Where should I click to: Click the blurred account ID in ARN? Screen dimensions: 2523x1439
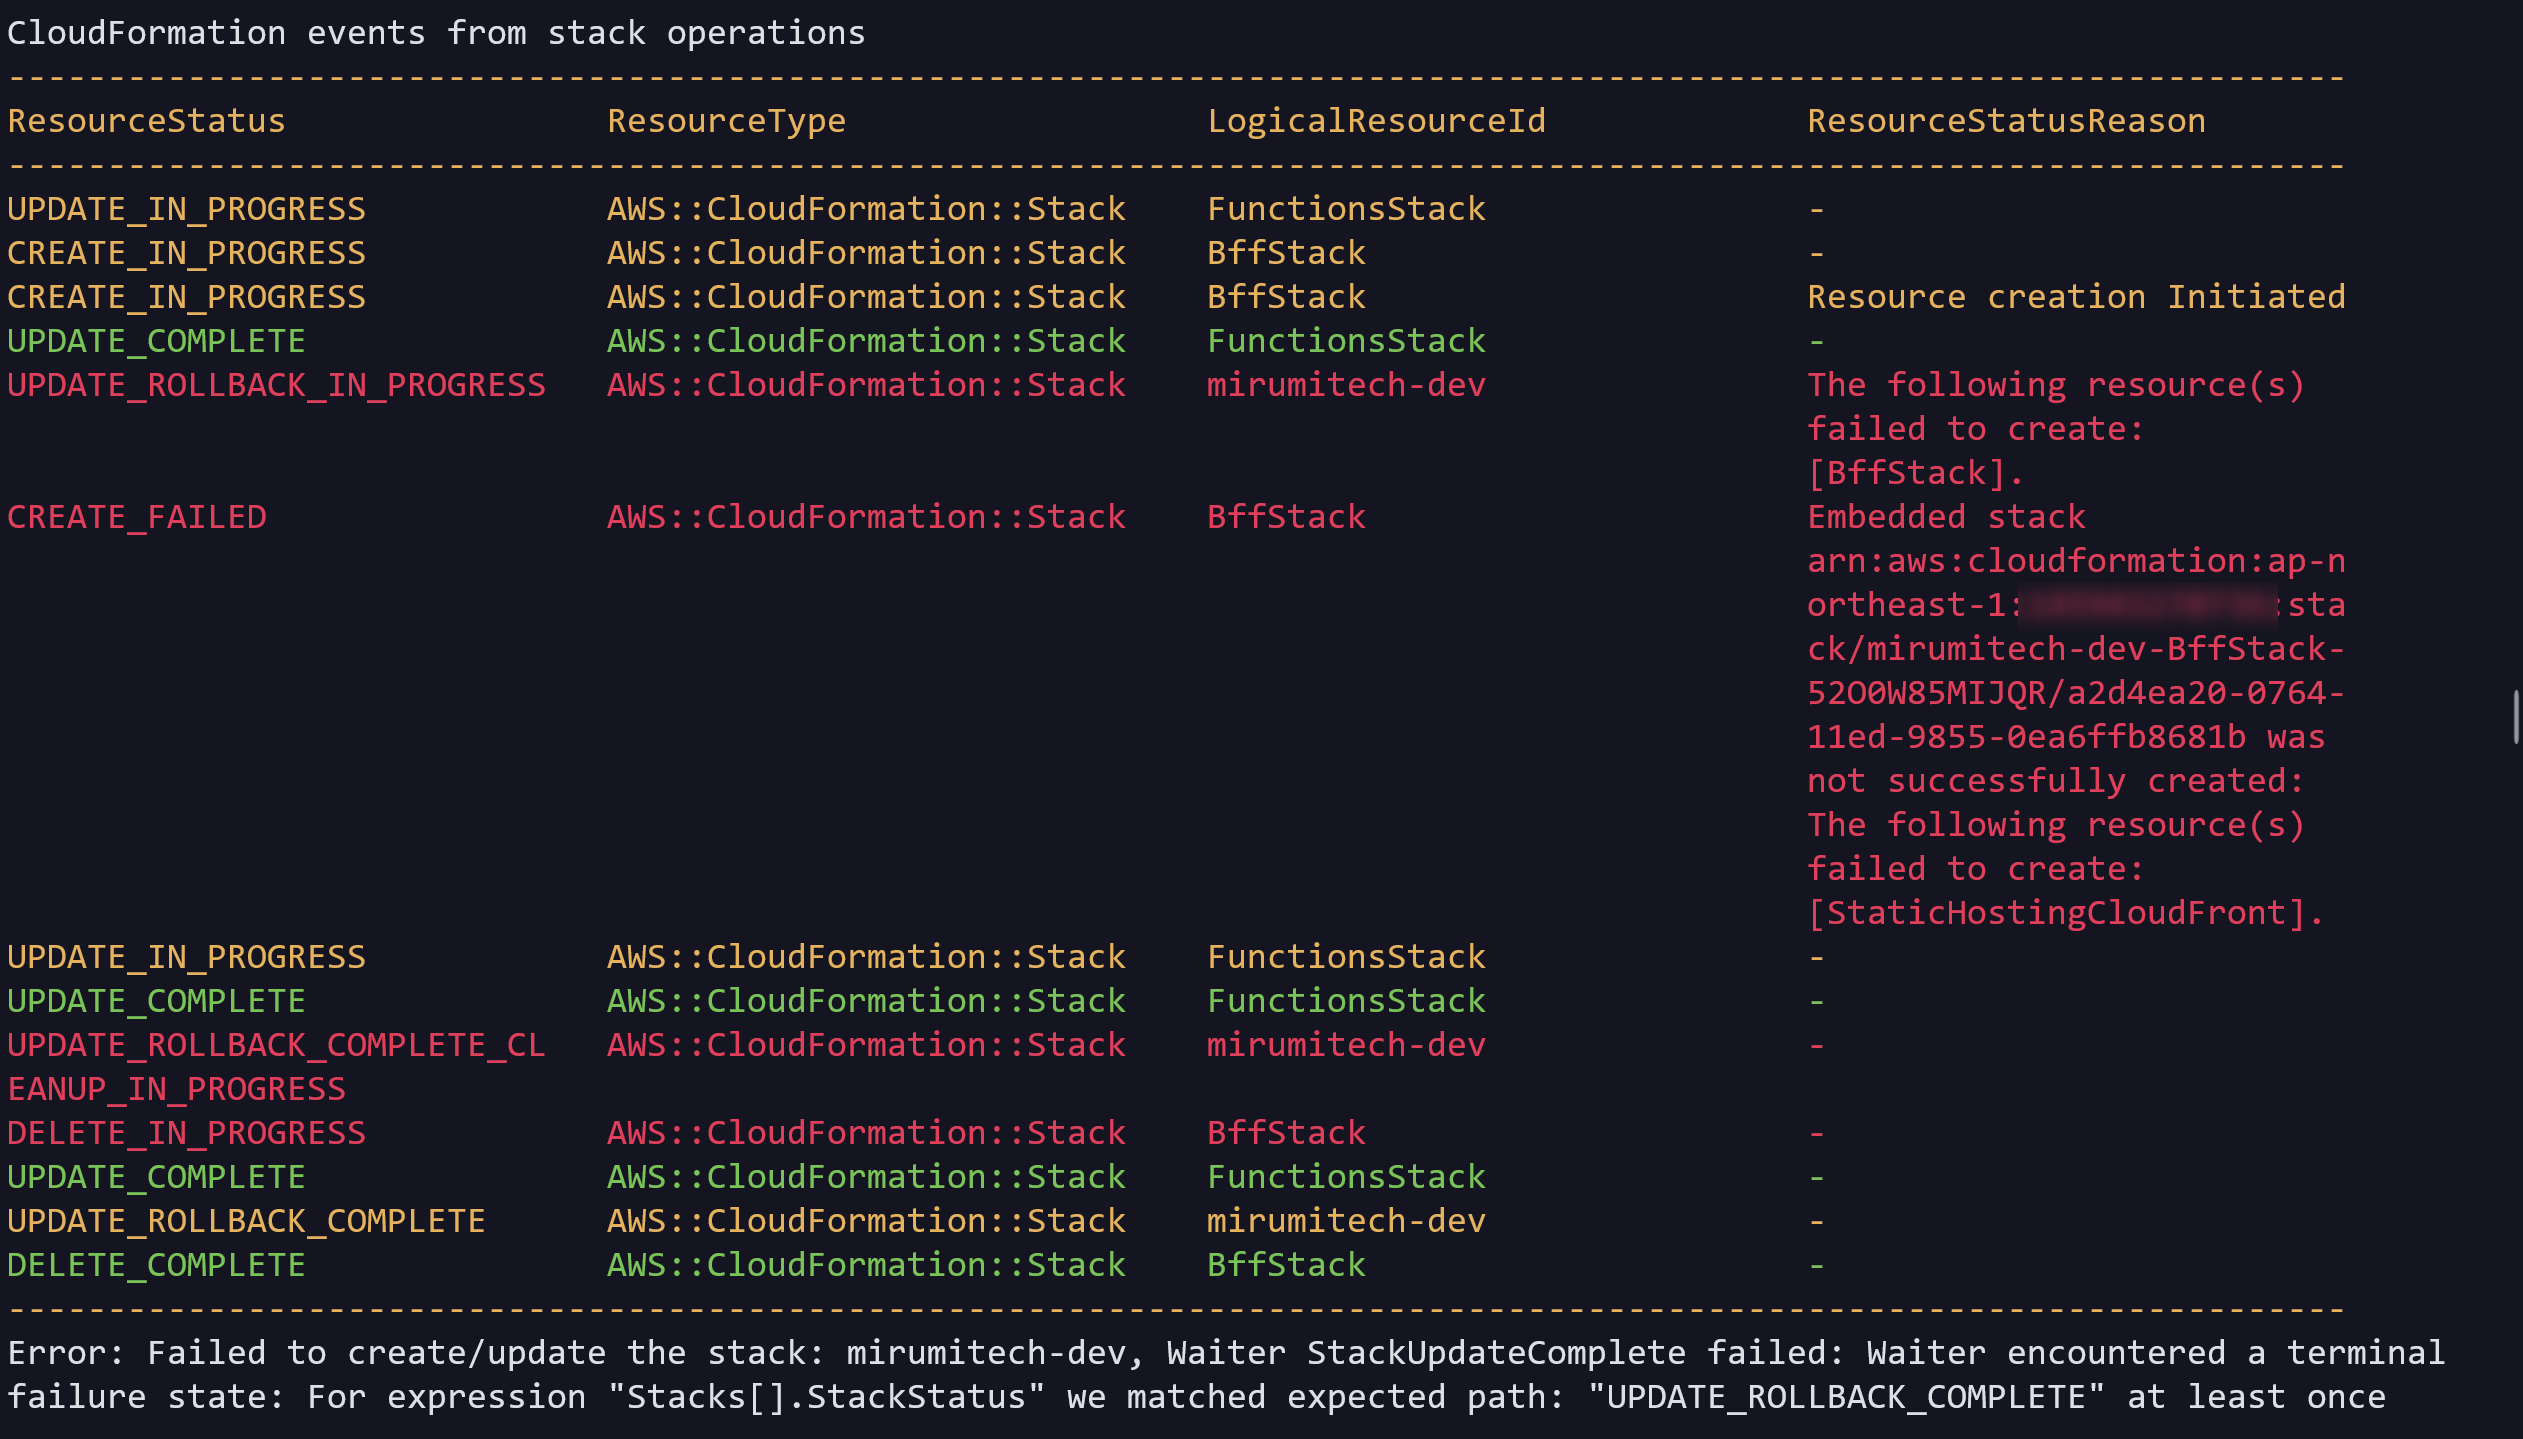pos(2150,605)
